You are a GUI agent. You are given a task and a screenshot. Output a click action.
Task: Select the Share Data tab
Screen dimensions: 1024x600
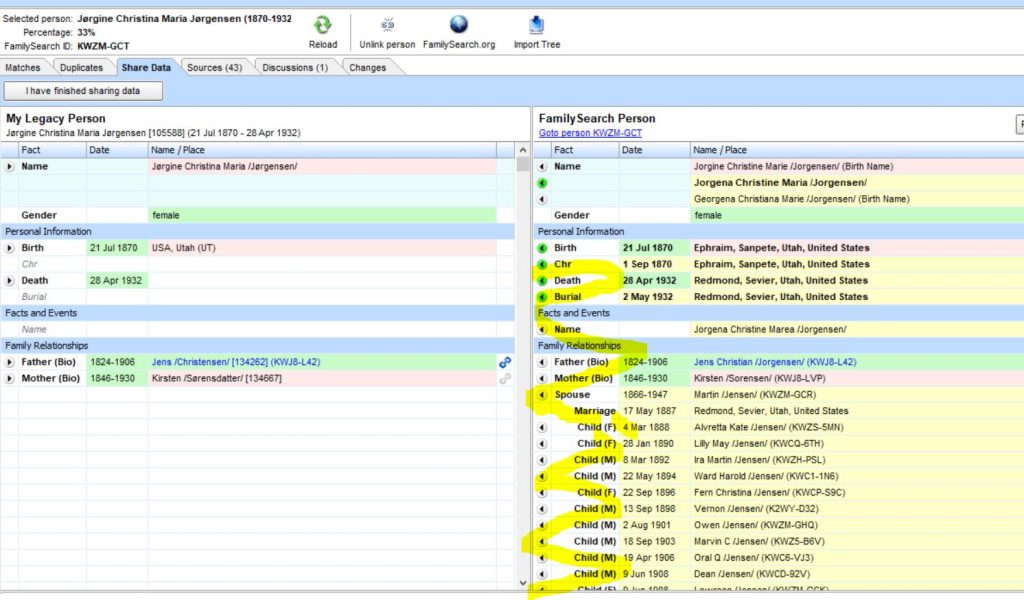point(146,67)
